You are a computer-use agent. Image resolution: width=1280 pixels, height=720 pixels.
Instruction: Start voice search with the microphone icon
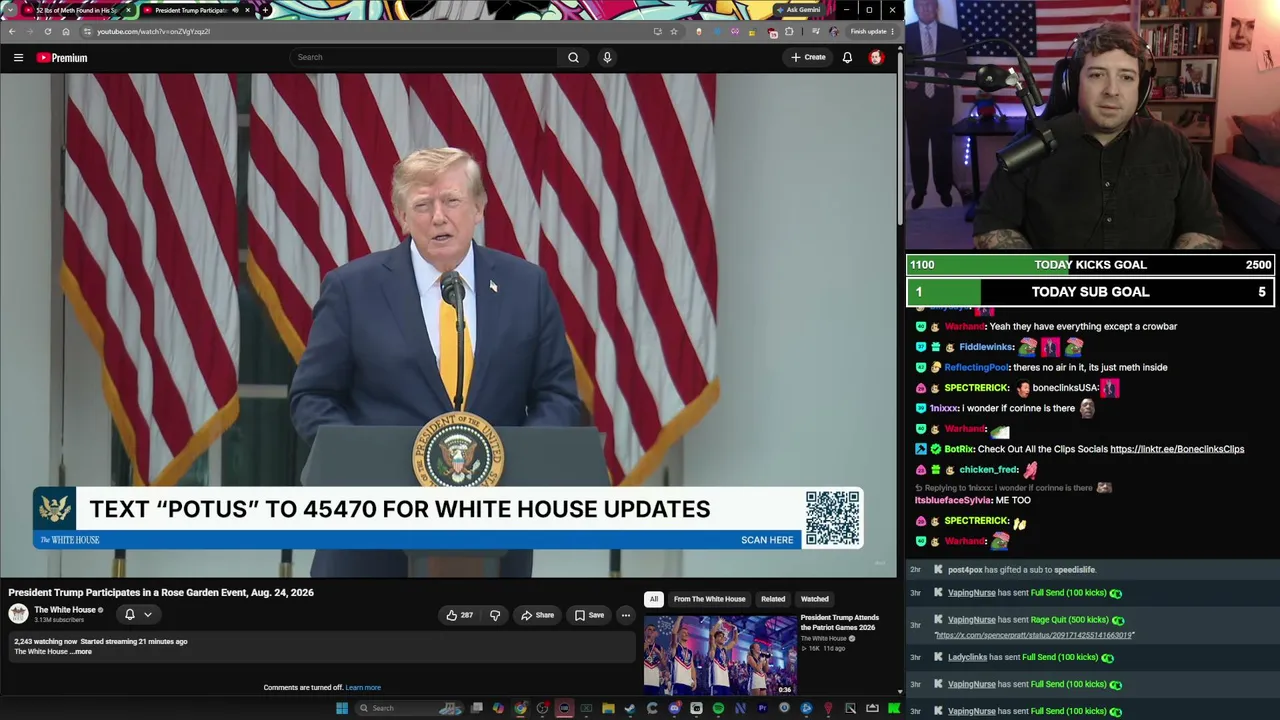(607, 57)
